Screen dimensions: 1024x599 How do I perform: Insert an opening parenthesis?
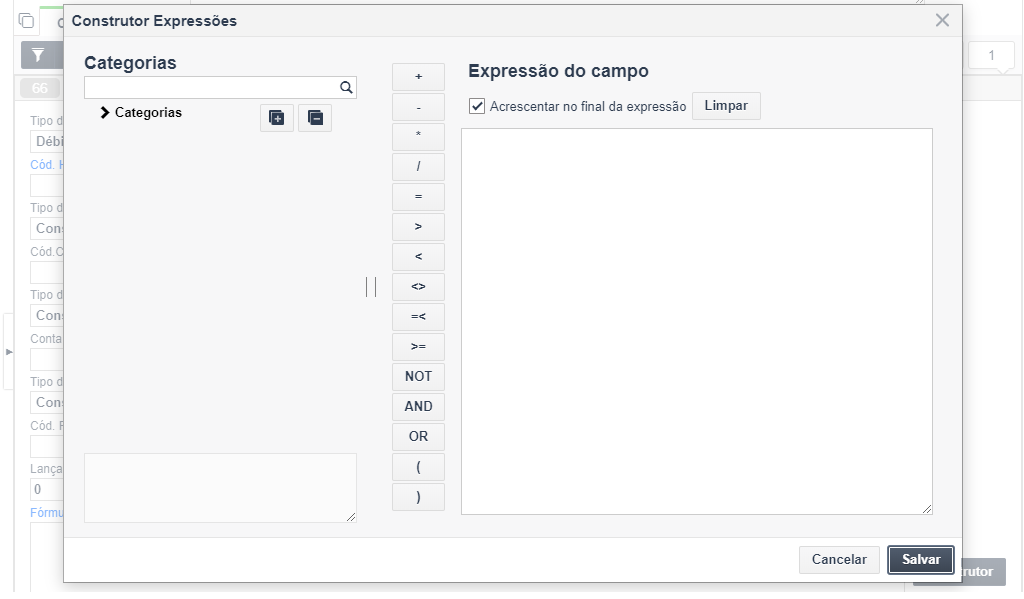(419, 467)
